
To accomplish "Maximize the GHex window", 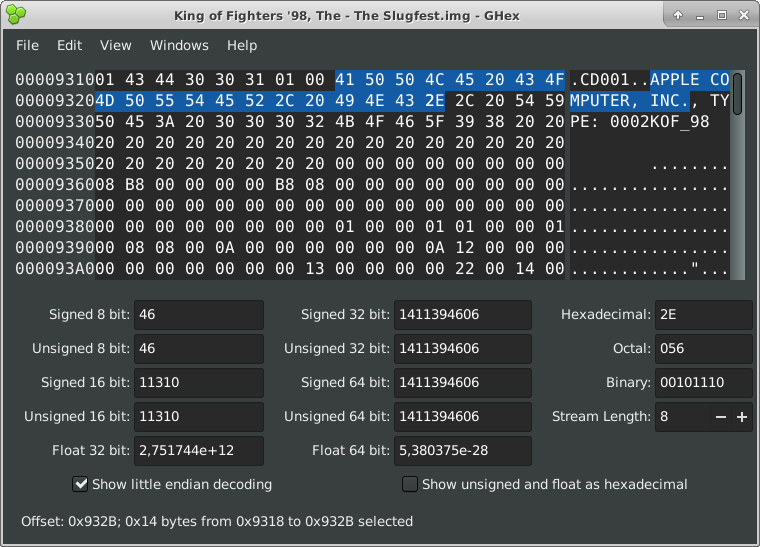I will pos(722,16).
